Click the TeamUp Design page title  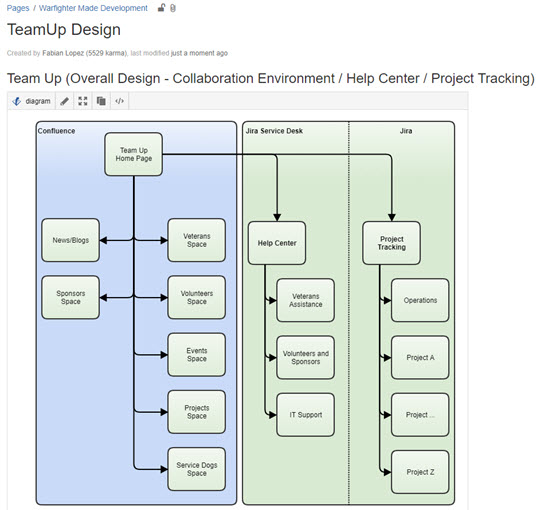(x=64, y=30)
